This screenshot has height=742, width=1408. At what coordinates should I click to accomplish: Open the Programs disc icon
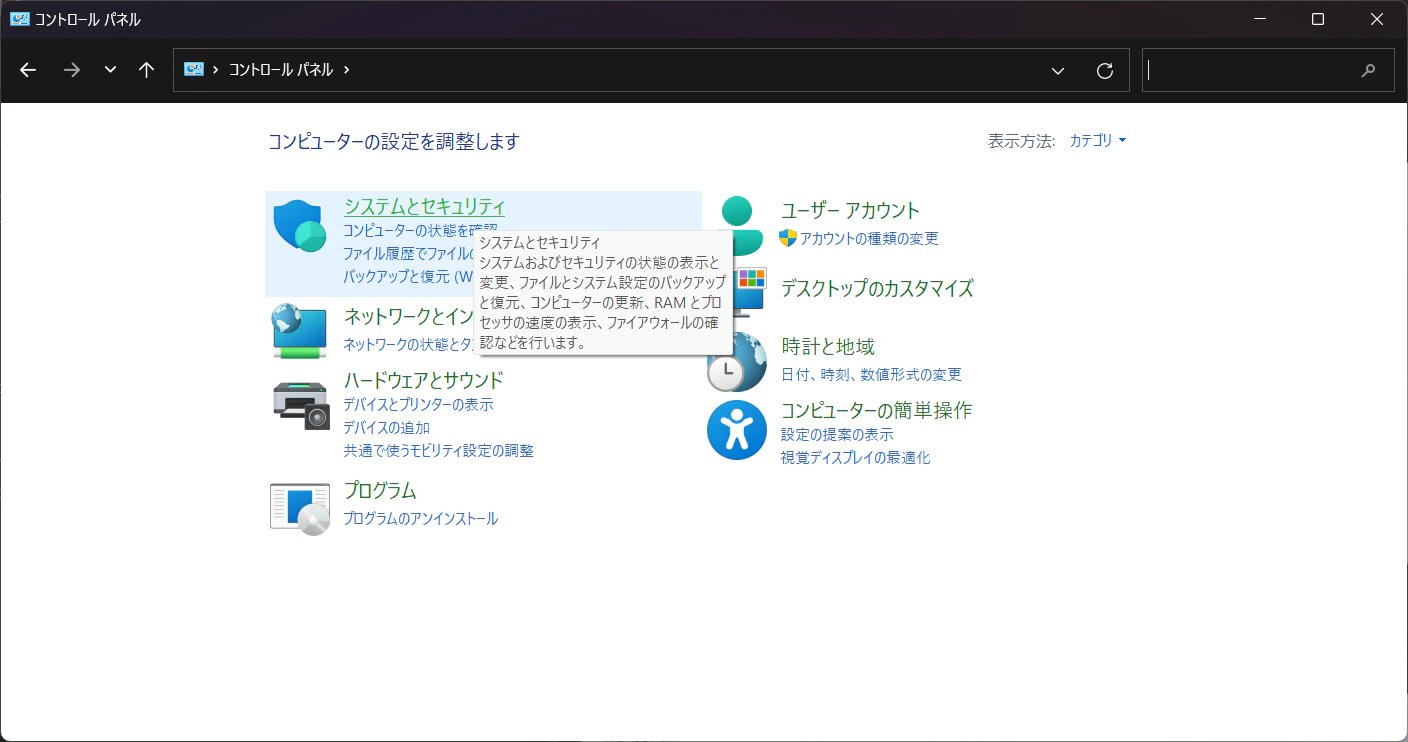(x=300, y=509)
